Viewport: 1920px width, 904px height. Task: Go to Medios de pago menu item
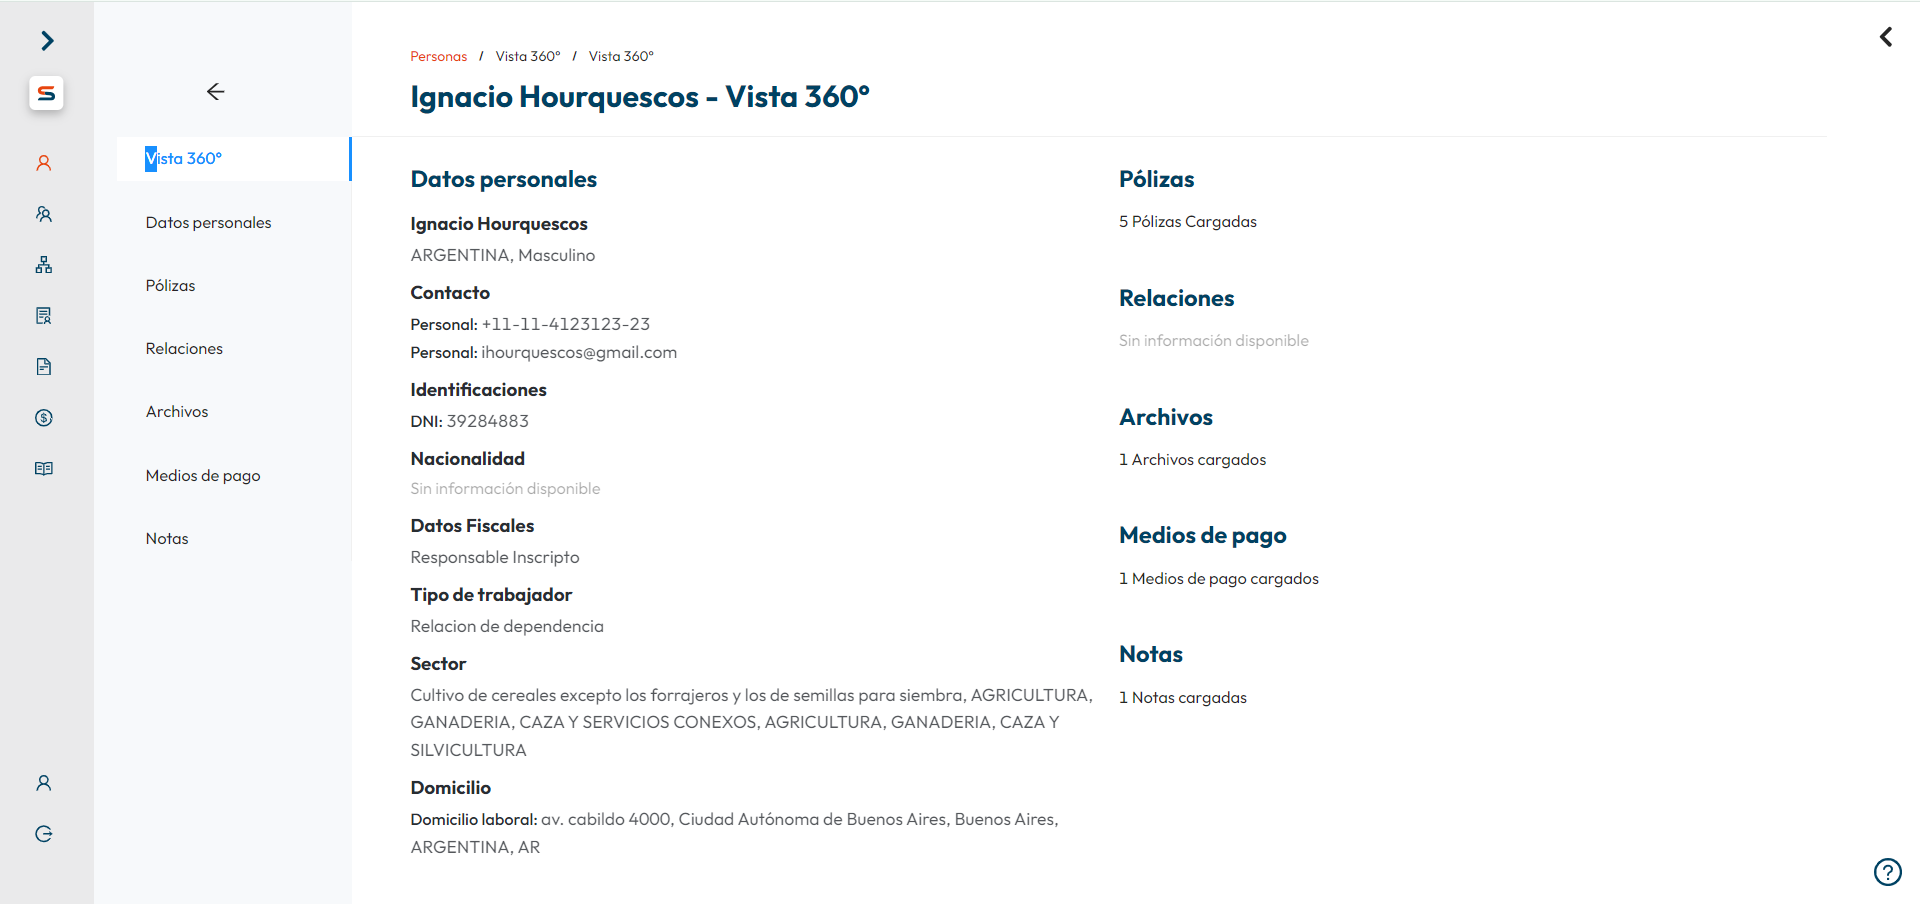click(x=203, y=476)
